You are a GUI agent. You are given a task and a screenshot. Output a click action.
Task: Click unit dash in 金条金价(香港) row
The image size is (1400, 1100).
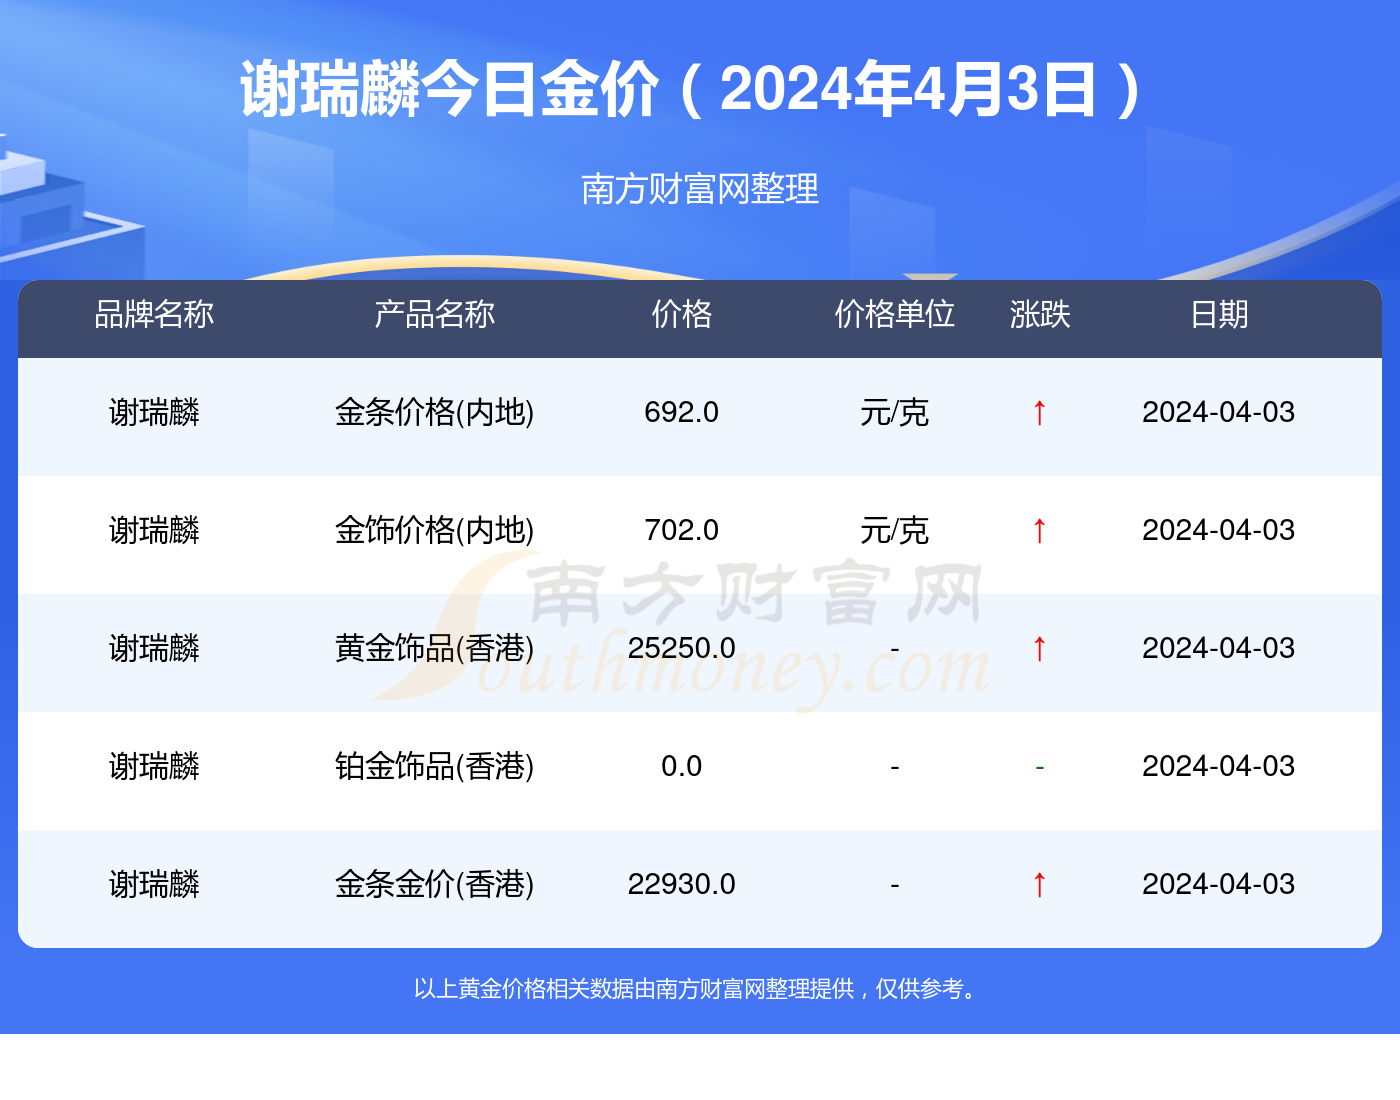[895, 885]
